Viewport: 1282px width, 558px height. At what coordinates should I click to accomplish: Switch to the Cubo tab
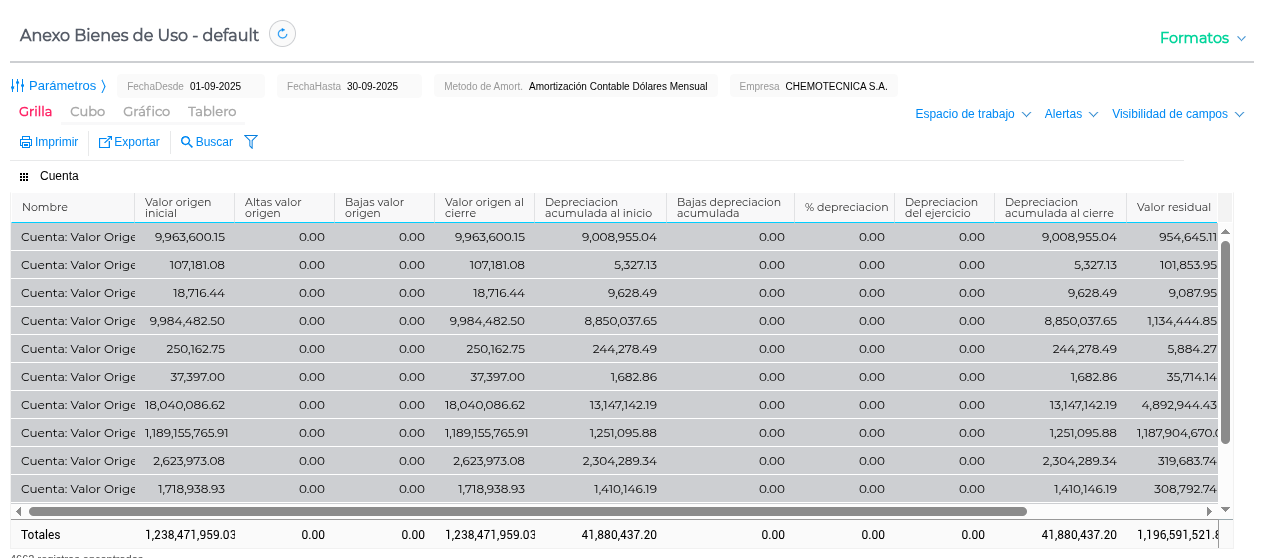87,112
